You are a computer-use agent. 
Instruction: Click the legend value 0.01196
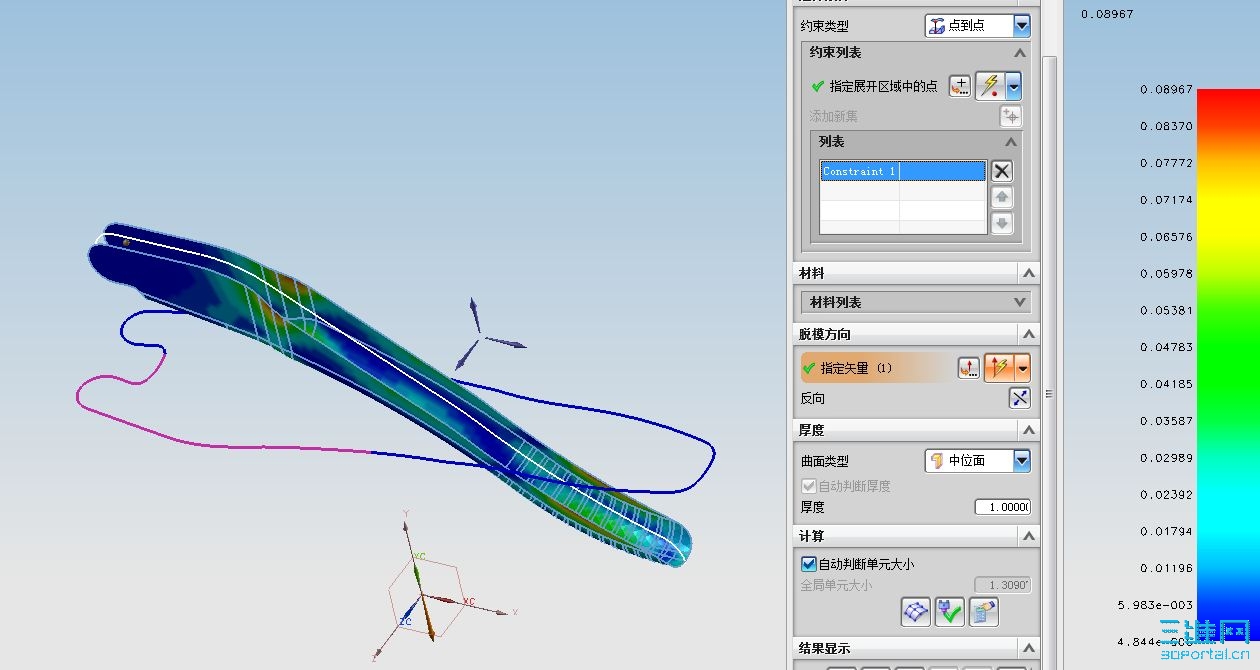pos(1166,568)
